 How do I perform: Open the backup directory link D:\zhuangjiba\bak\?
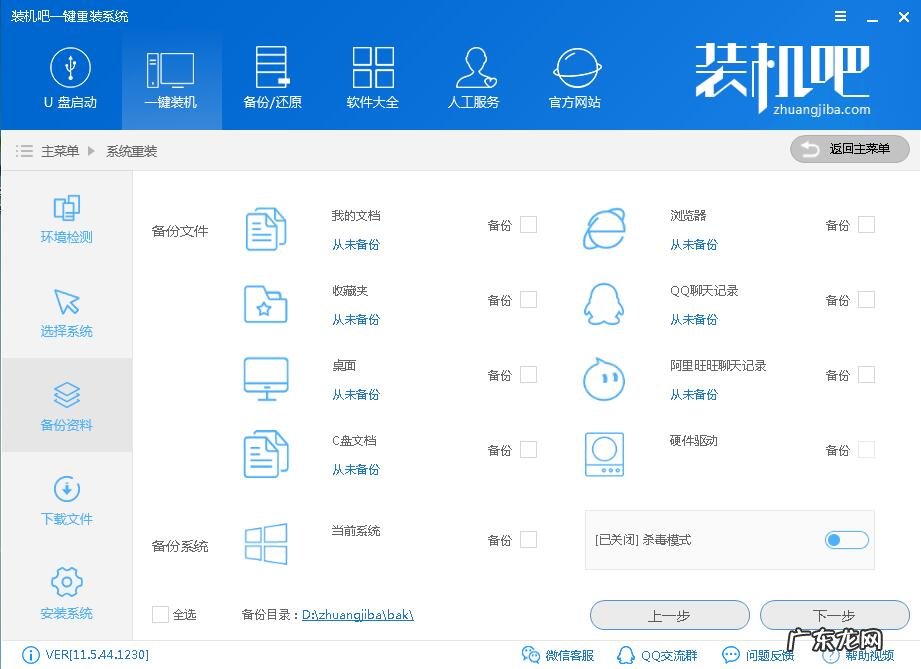pos(357,614)
